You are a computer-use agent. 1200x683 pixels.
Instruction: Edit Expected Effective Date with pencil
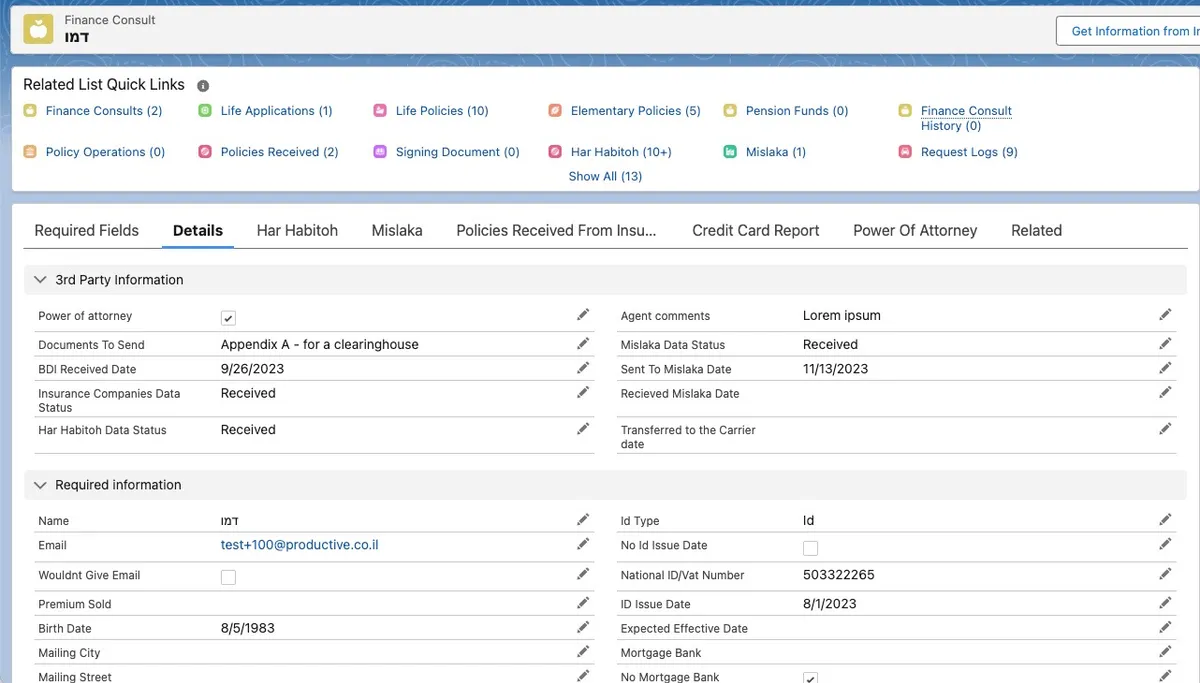1165,628
